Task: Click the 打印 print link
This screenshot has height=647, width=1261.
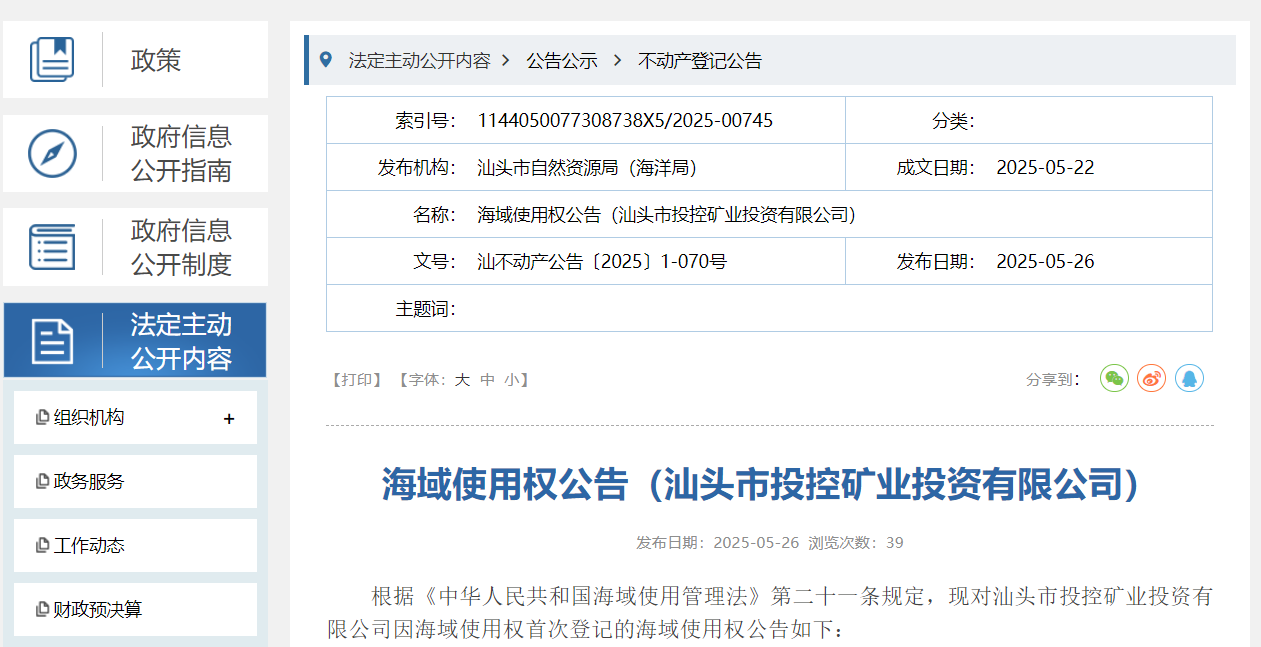Action: pos(357,380)
